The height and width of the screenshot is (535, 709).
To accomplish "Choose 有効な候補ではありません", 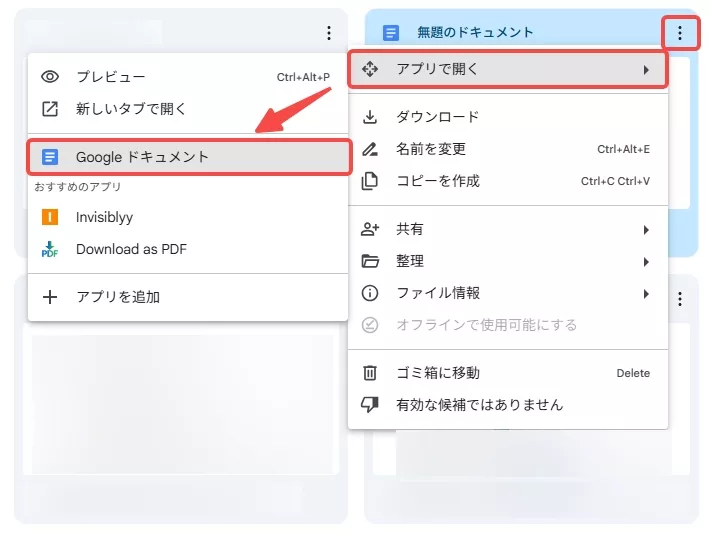I will pos(508,405).
